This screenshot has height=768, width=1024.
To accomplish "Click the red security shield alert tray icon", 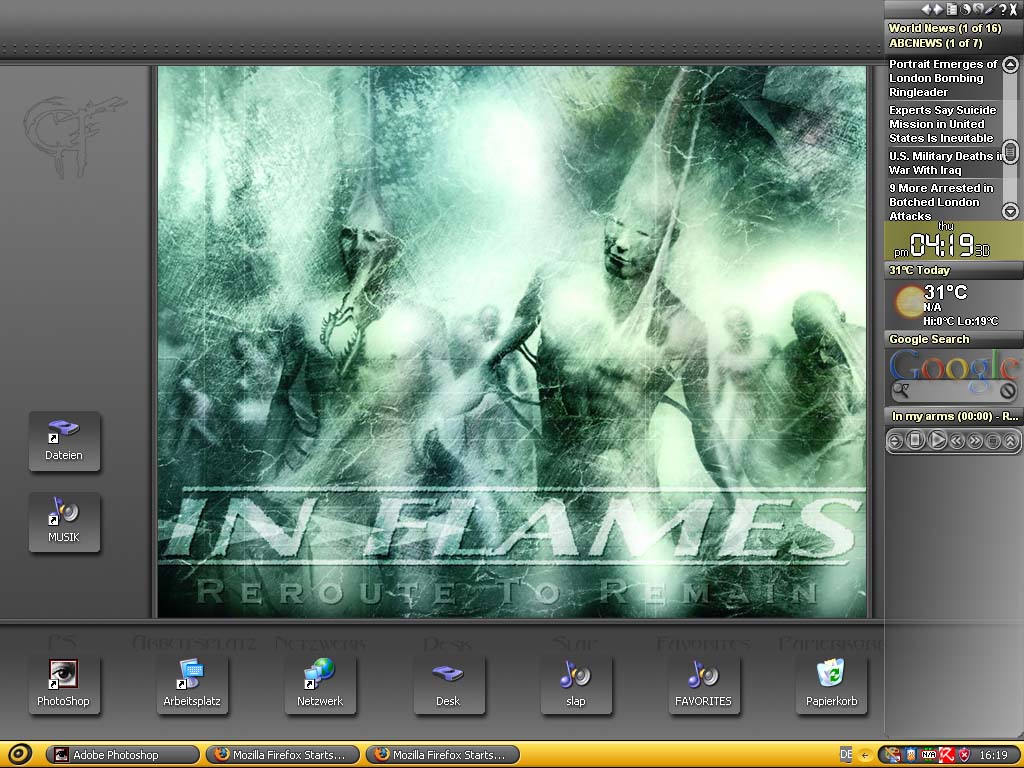I will (964, 755).
